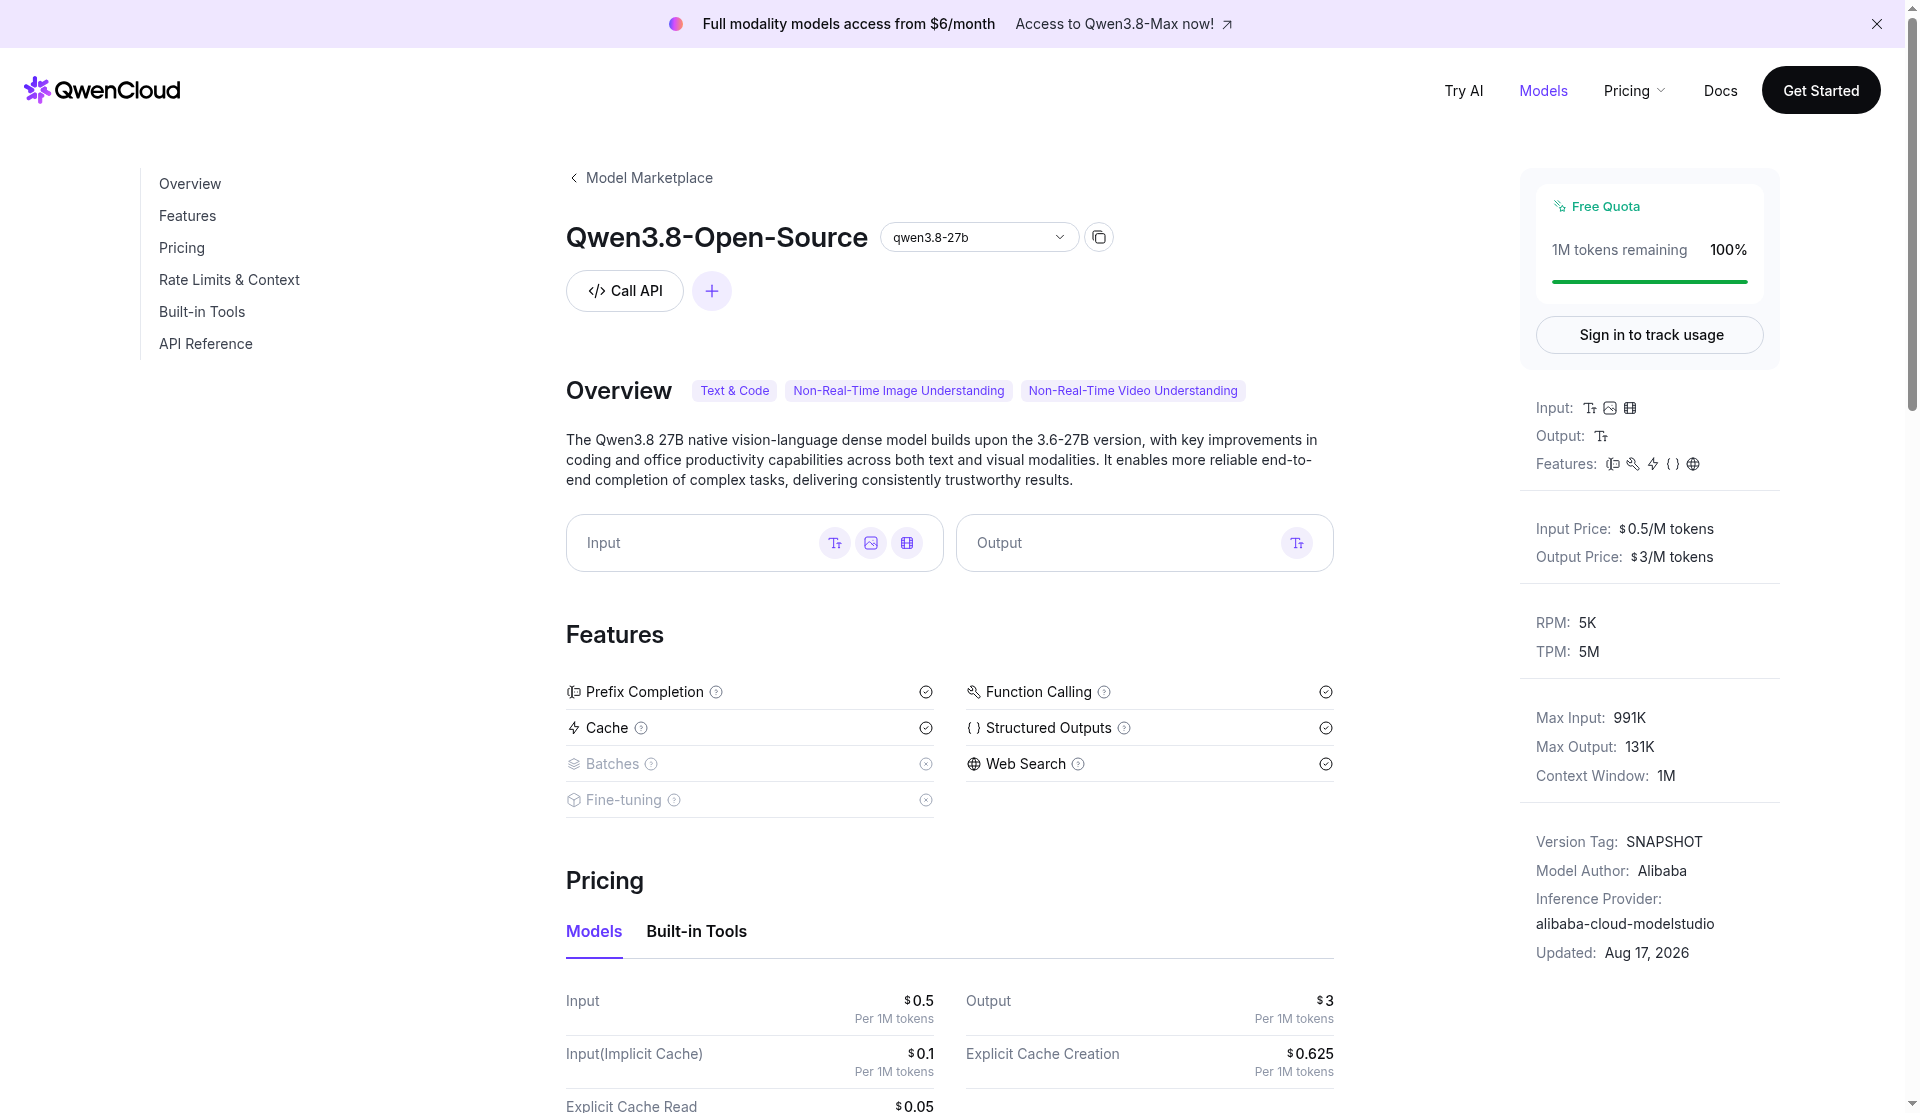Open the Access to Qwen3.8-Max now link
Image resolution: width=1920 pixels, height=1113 pixels.
pos(1124,24)
